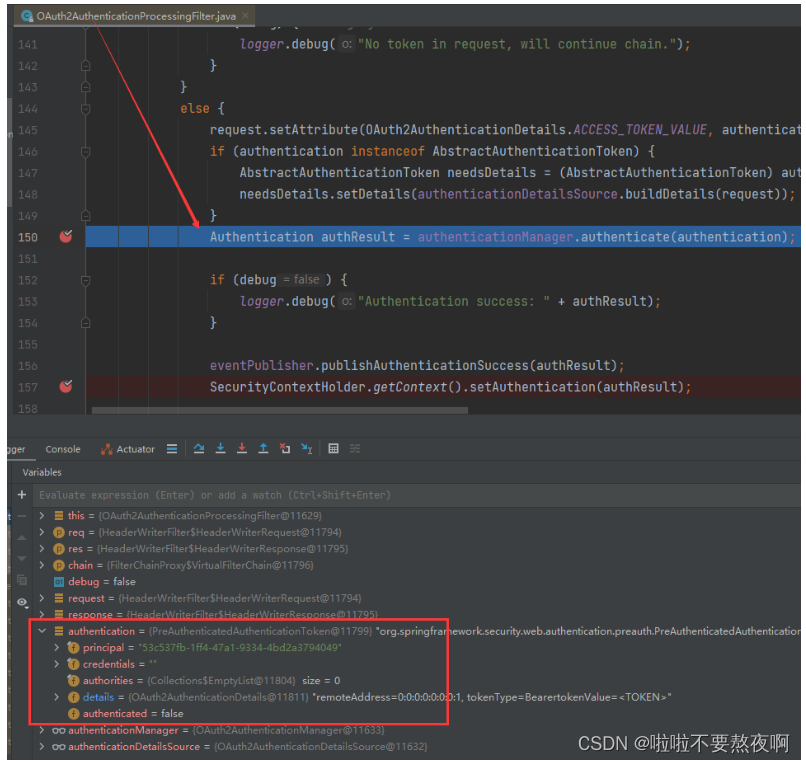Open the Actuator tab

click(x=128, y=449)
